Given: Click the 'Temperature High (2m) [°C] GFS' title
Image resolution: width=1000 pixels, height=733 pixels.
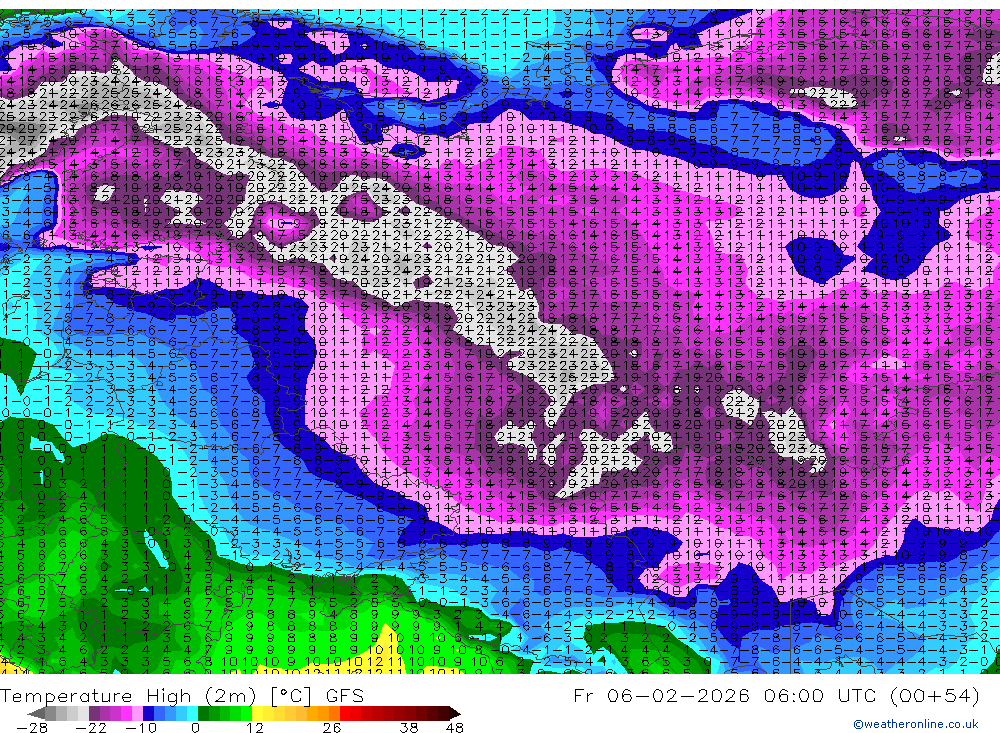Looking at the screenshot, I should [x=182, y=695].
